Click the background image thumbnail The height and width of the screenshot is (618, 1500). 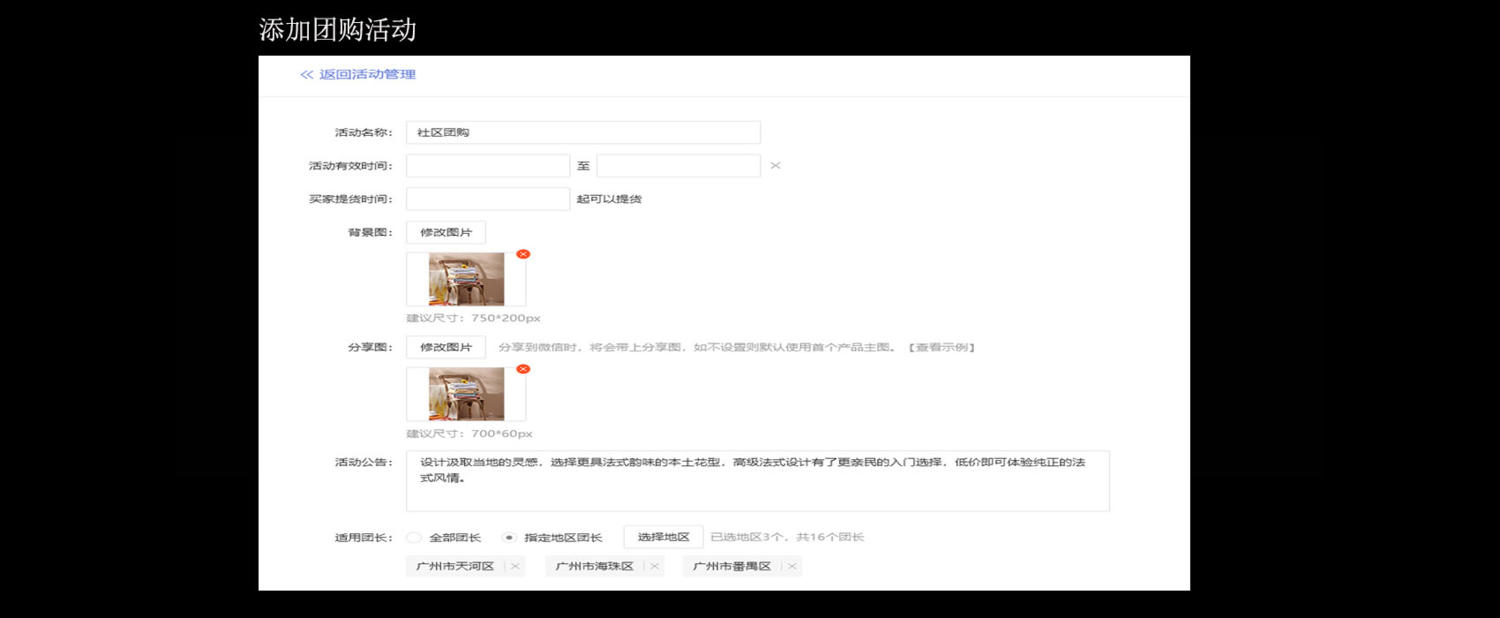coord(466,279)
